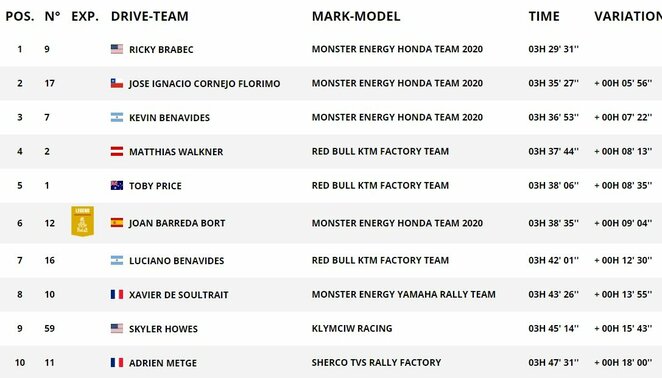Sort by the POS. column header
Image resolution: width=662 pixels, height=378 pixels.
[x=20, y=16]
